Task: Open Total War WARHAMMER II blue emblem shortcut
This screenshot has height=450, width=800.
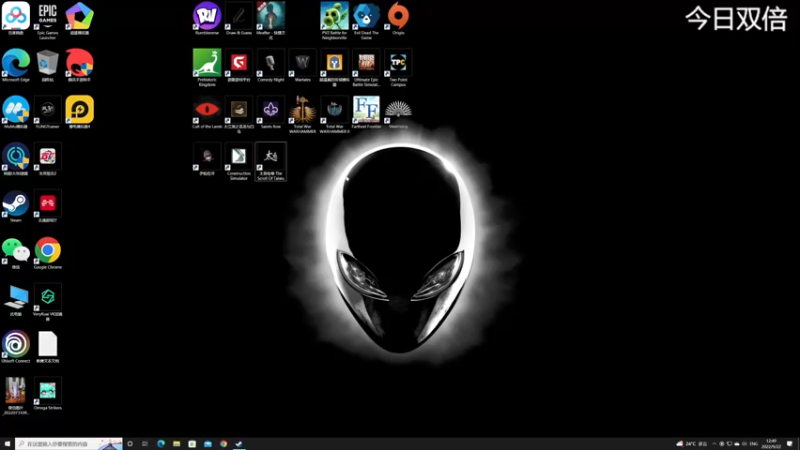Action: (x=334, y=114)
